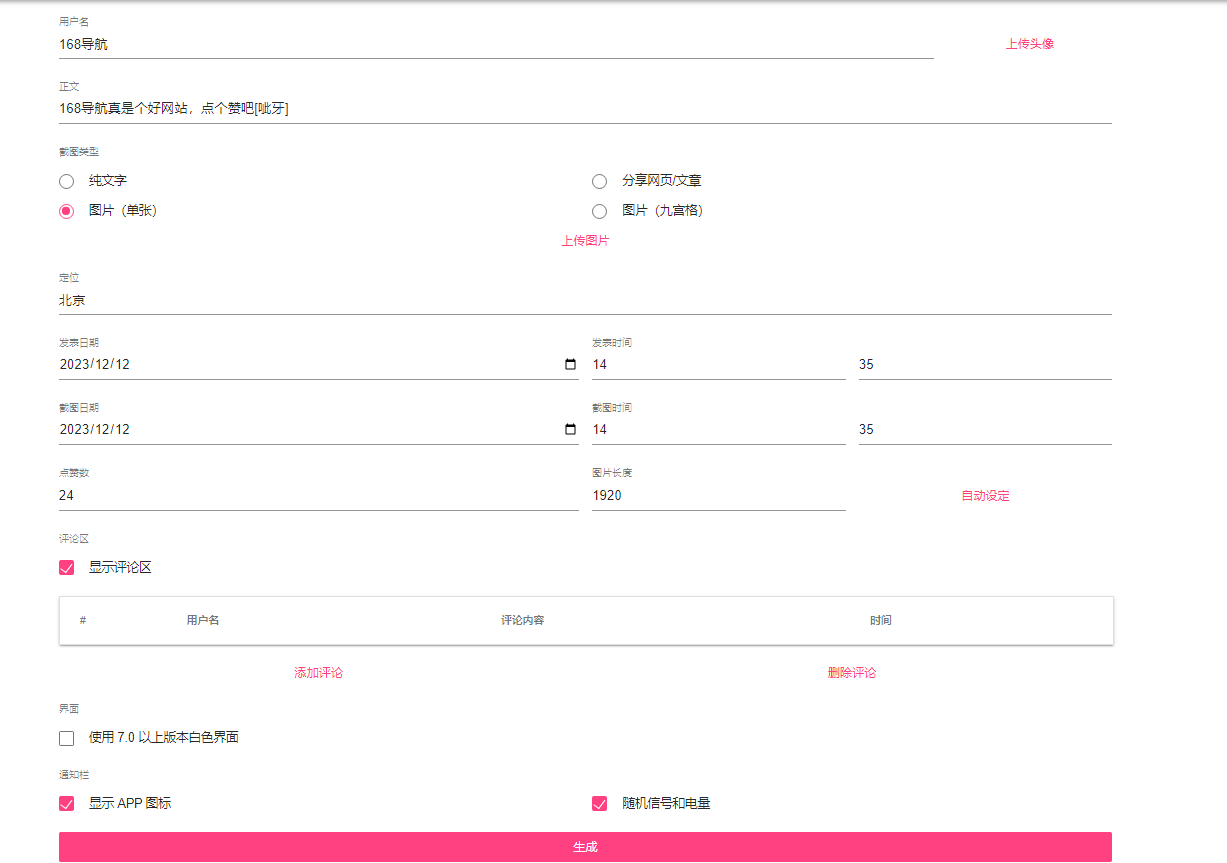Toggle the 显示 APP 图标 checkbox
Image resolution: width=1227 pixels, height=863 pixels.
pos(67,804)
